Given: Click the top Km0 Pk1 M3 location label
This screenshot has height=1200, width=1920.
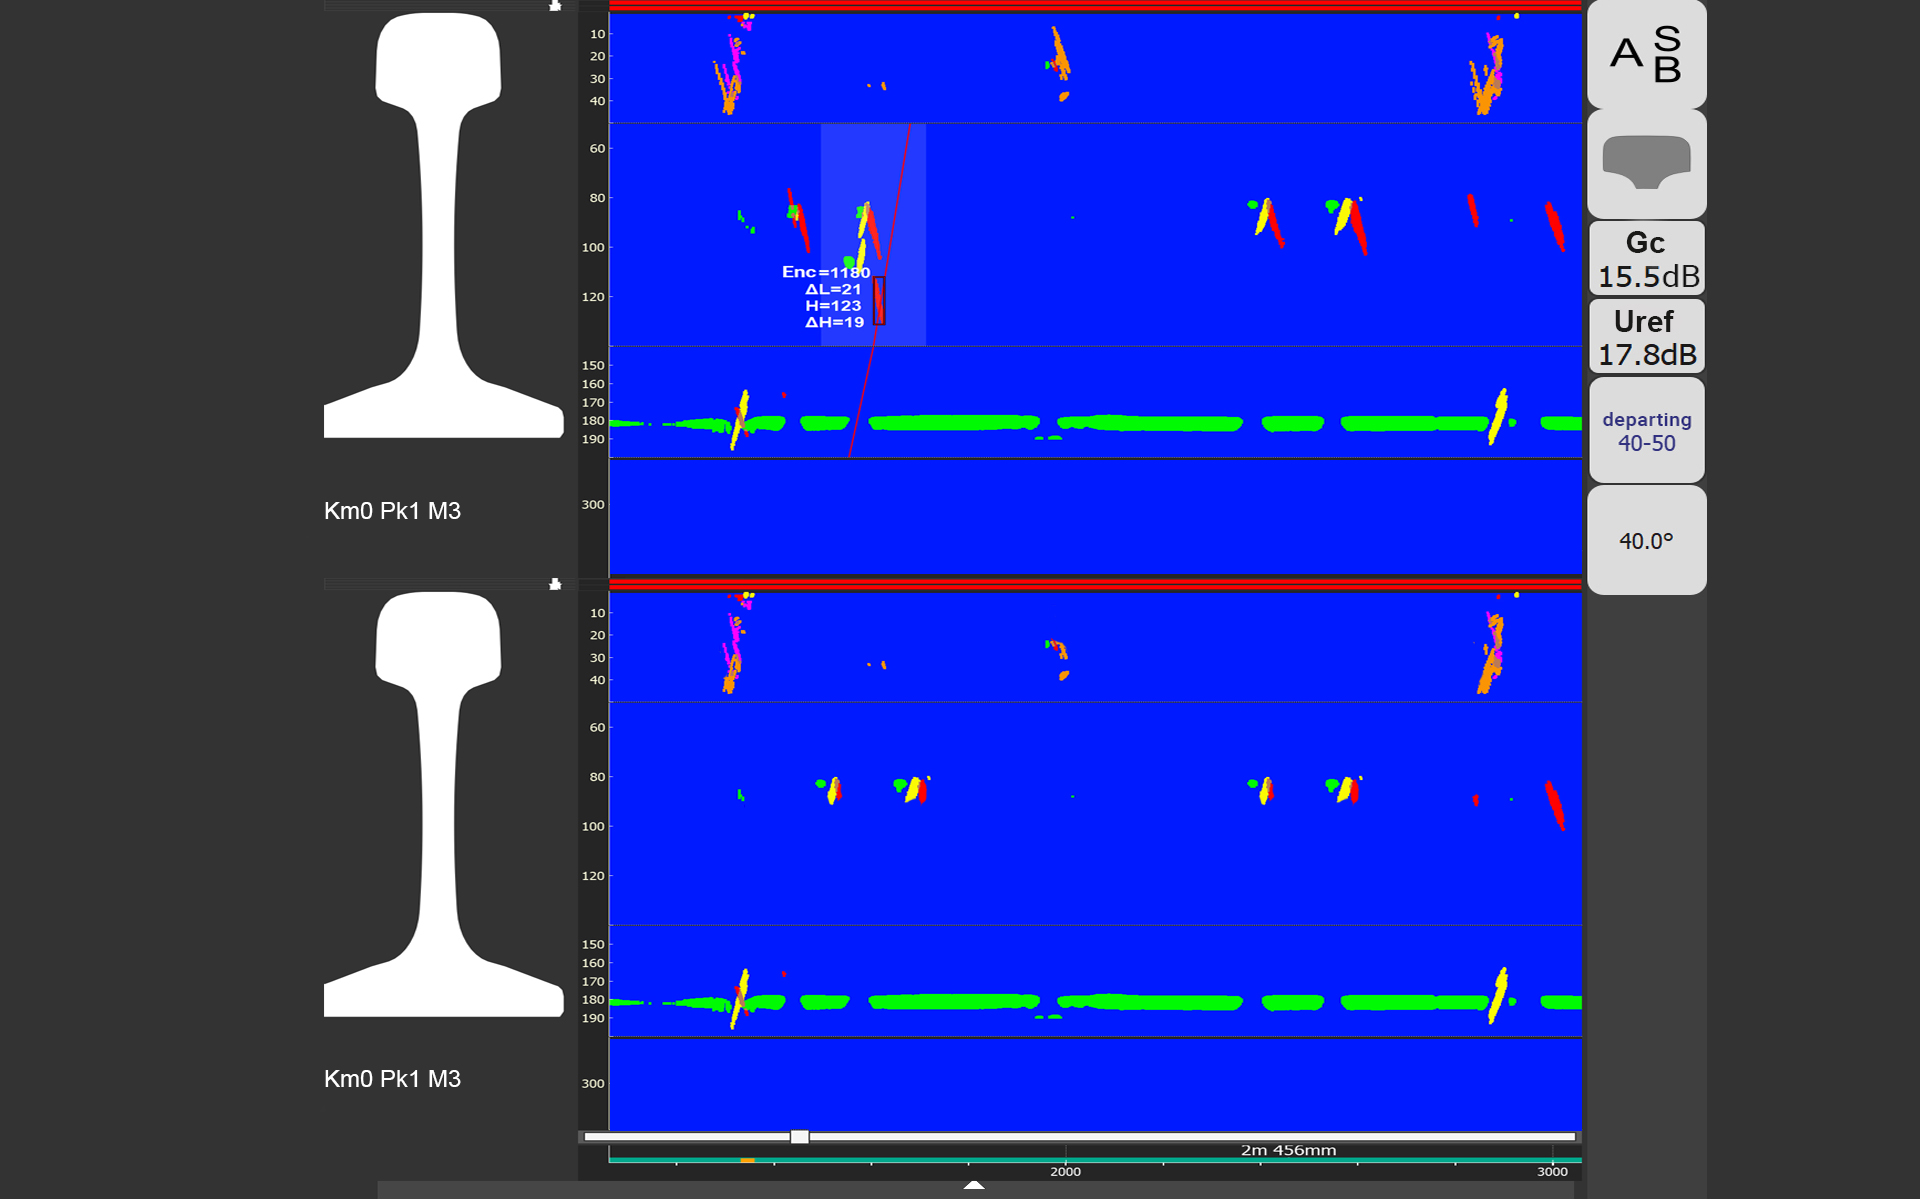Looking at the screenshot, I should click(x=392, y=511).
